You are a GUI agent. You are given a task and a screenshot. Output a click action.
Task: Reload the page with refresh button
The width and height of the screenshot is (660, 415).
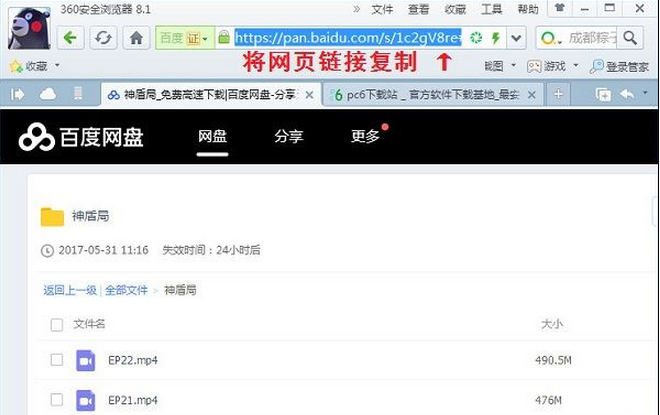pyautogui.click(x=103, y=38)
